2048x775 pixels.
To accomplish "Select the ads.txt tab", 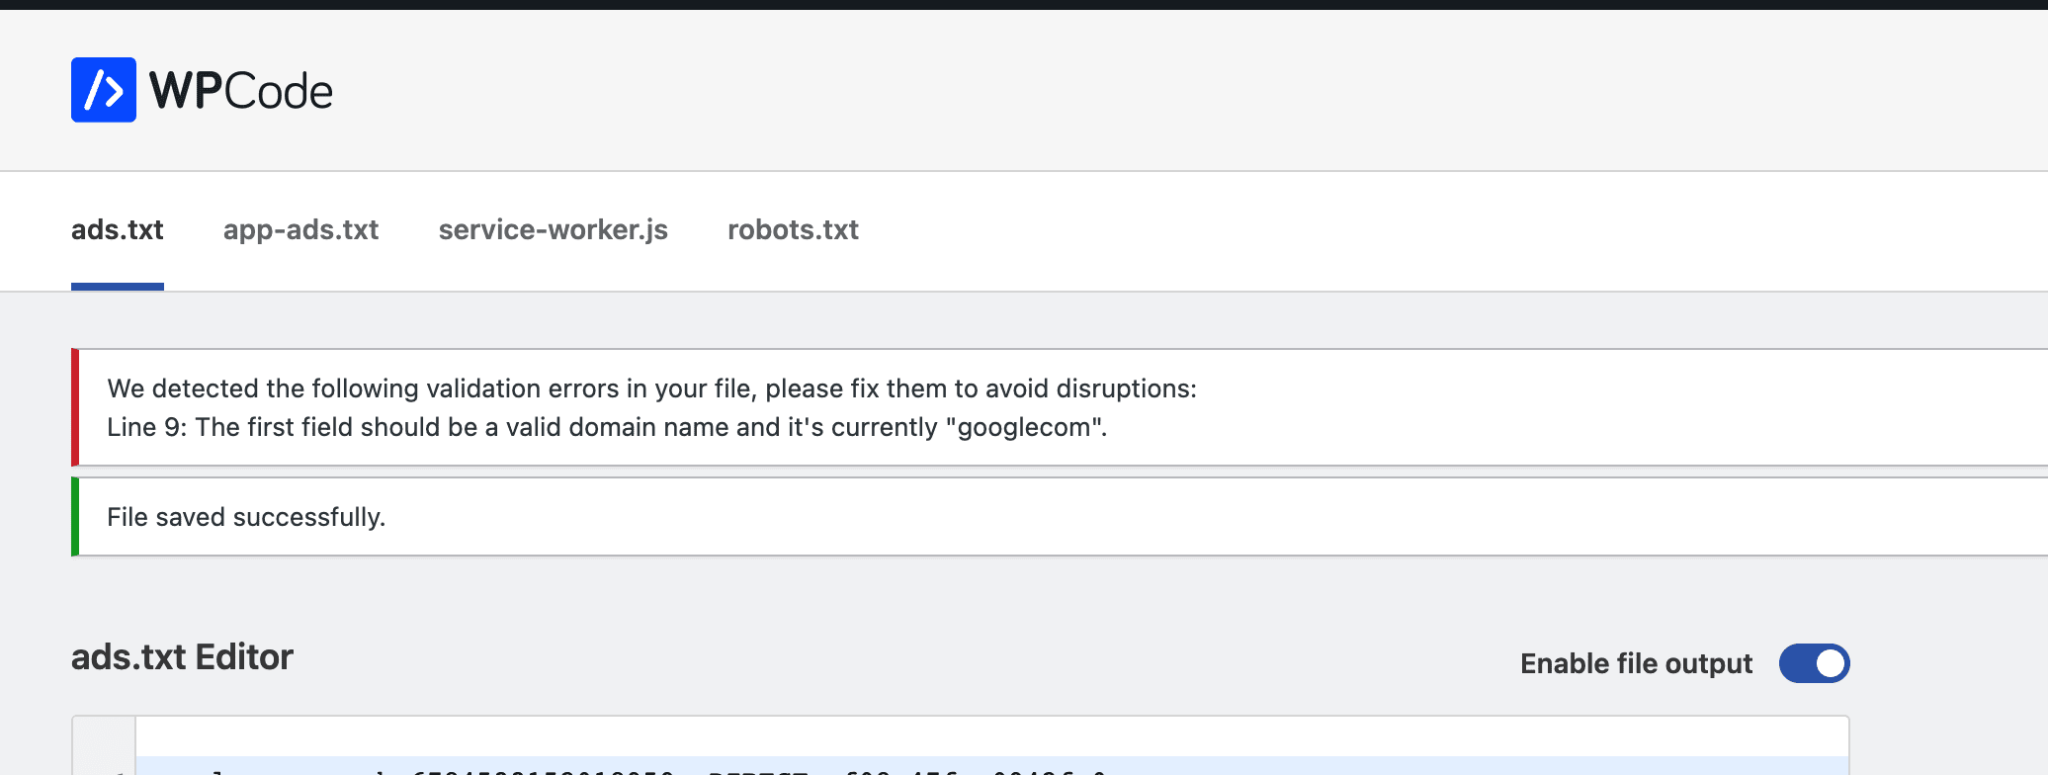I will click(x=117, y=230).
